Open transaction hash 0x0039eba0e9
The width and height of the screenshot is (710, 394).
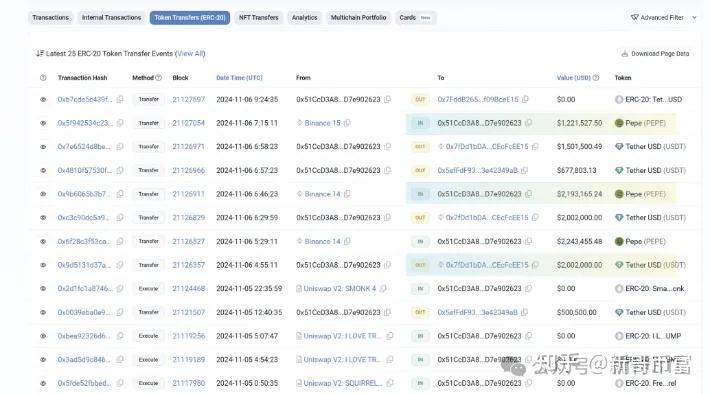coord(84,312)
